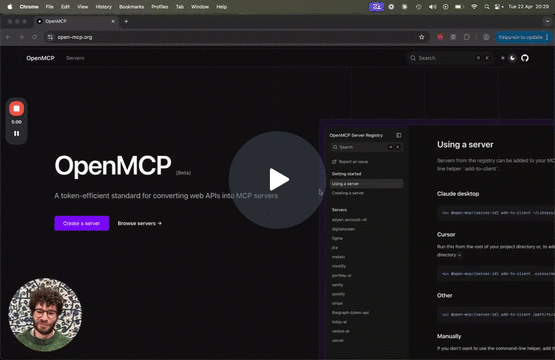Open the File menu
The image size is (555, 360).
coord(50,7)
